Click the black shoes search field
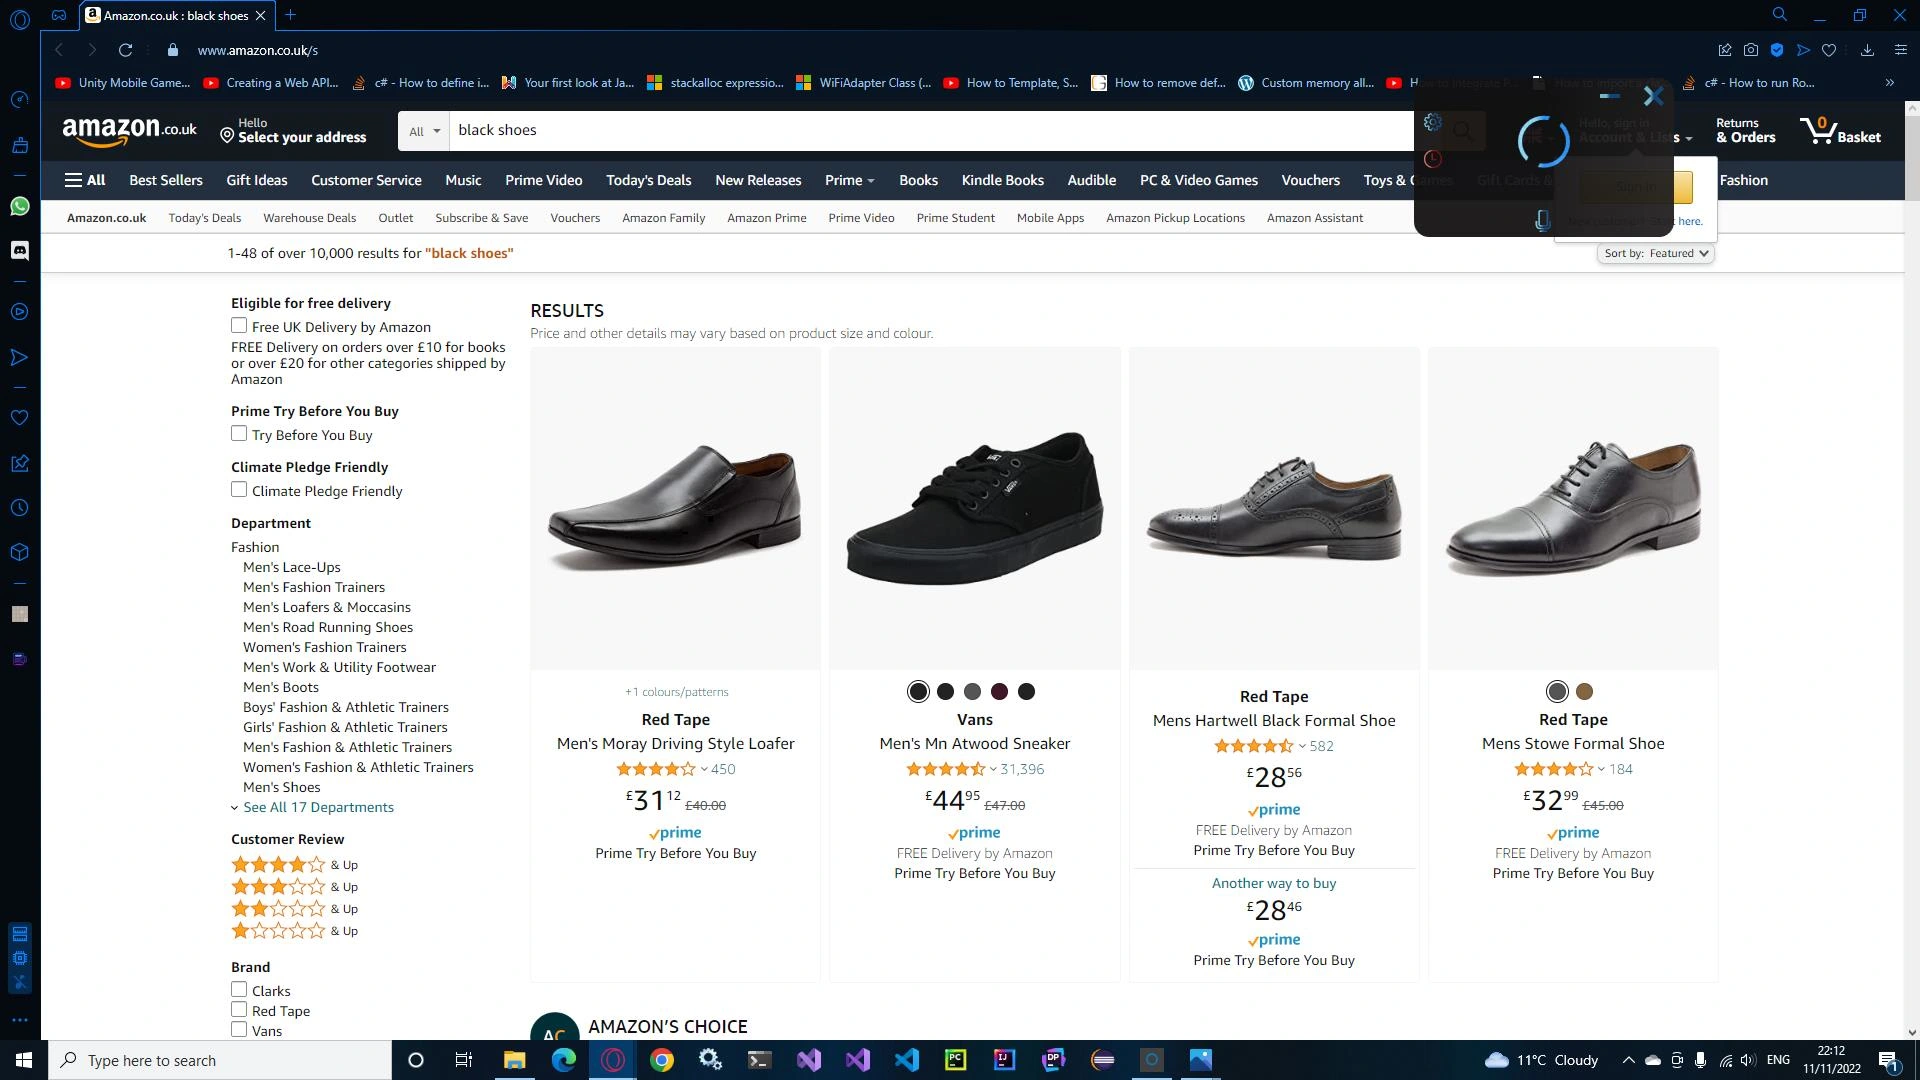 tap(930, 131)
